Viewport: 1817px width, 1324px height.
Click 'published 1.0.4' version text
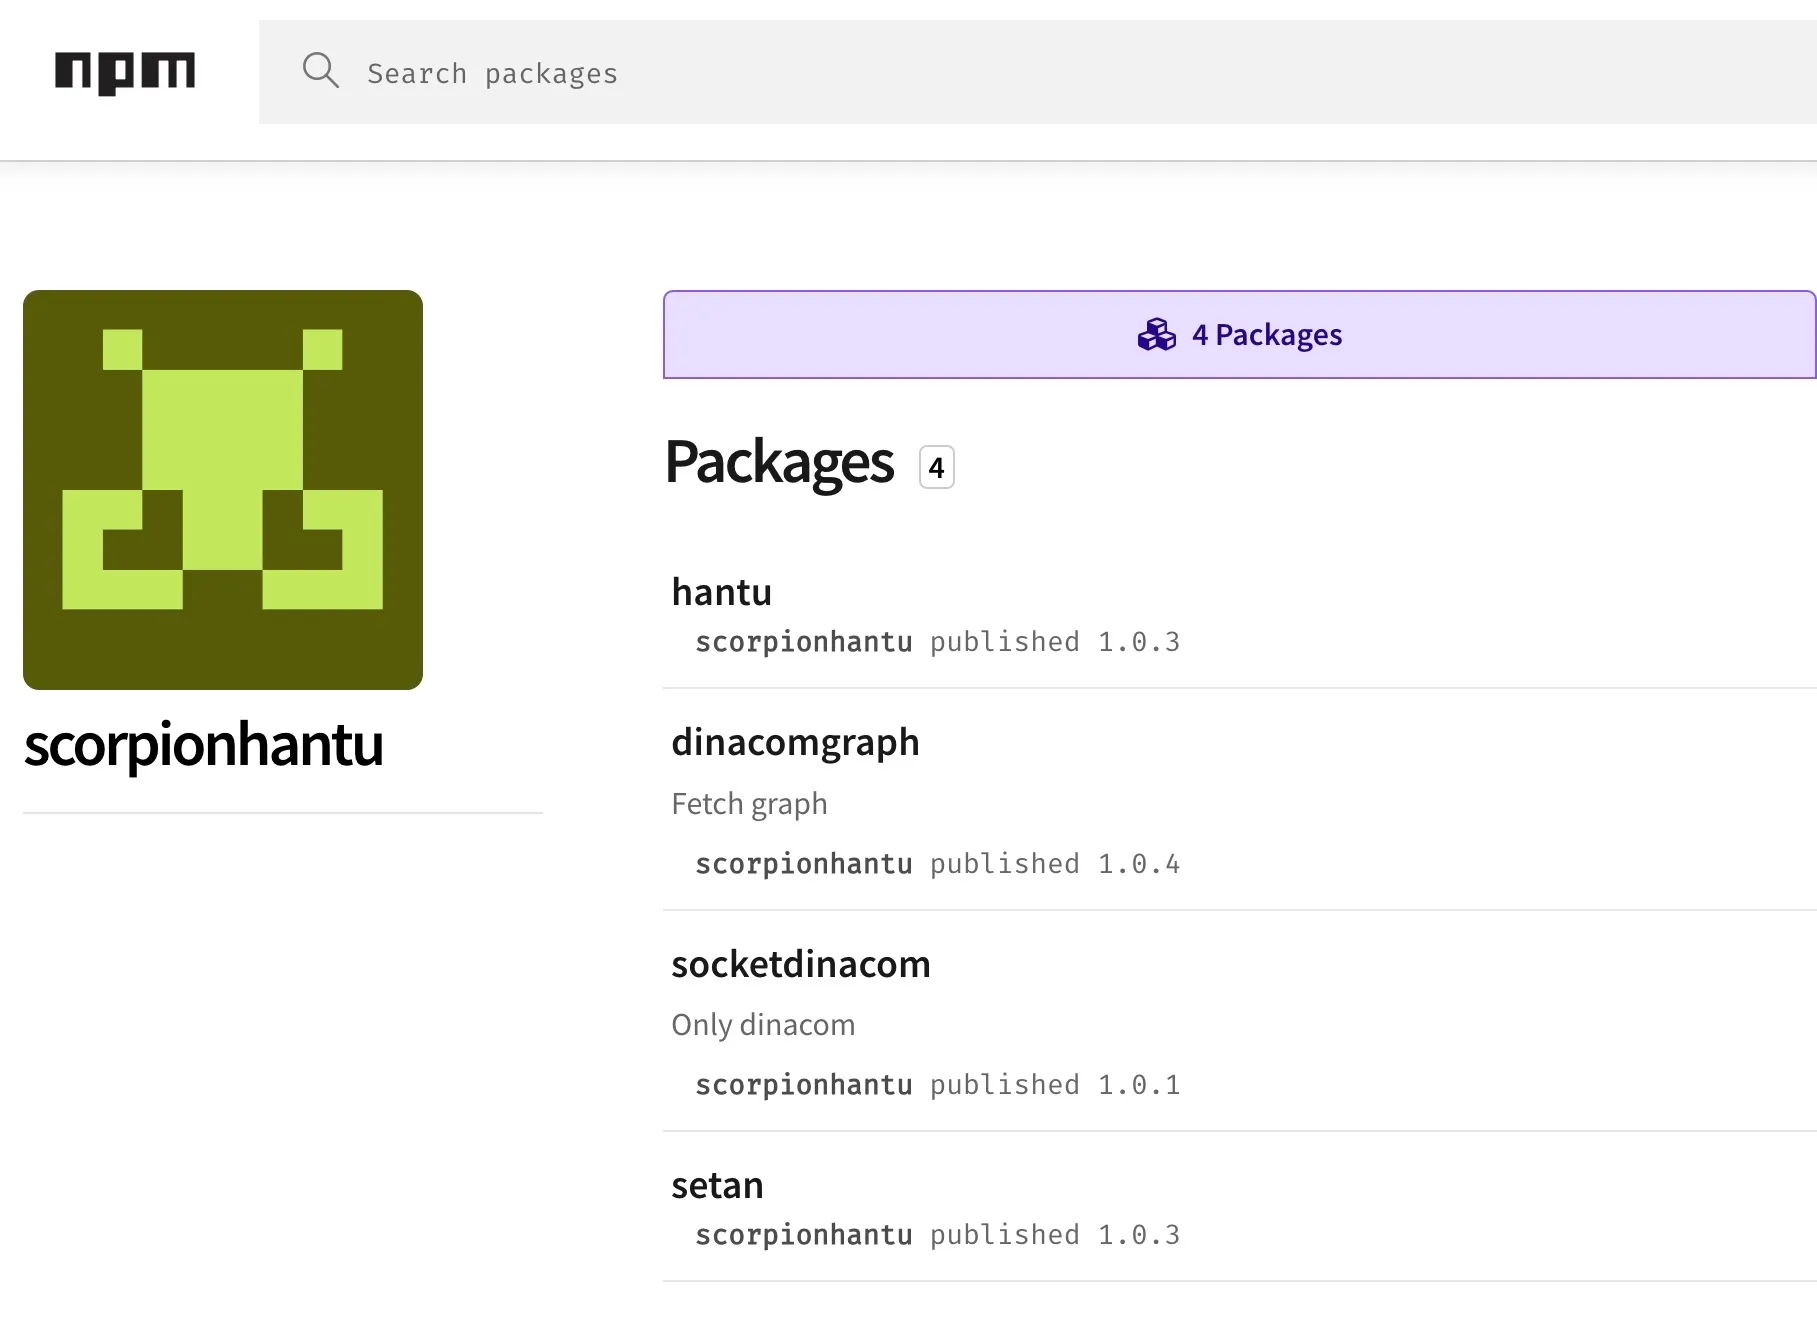pos(1055,864)
